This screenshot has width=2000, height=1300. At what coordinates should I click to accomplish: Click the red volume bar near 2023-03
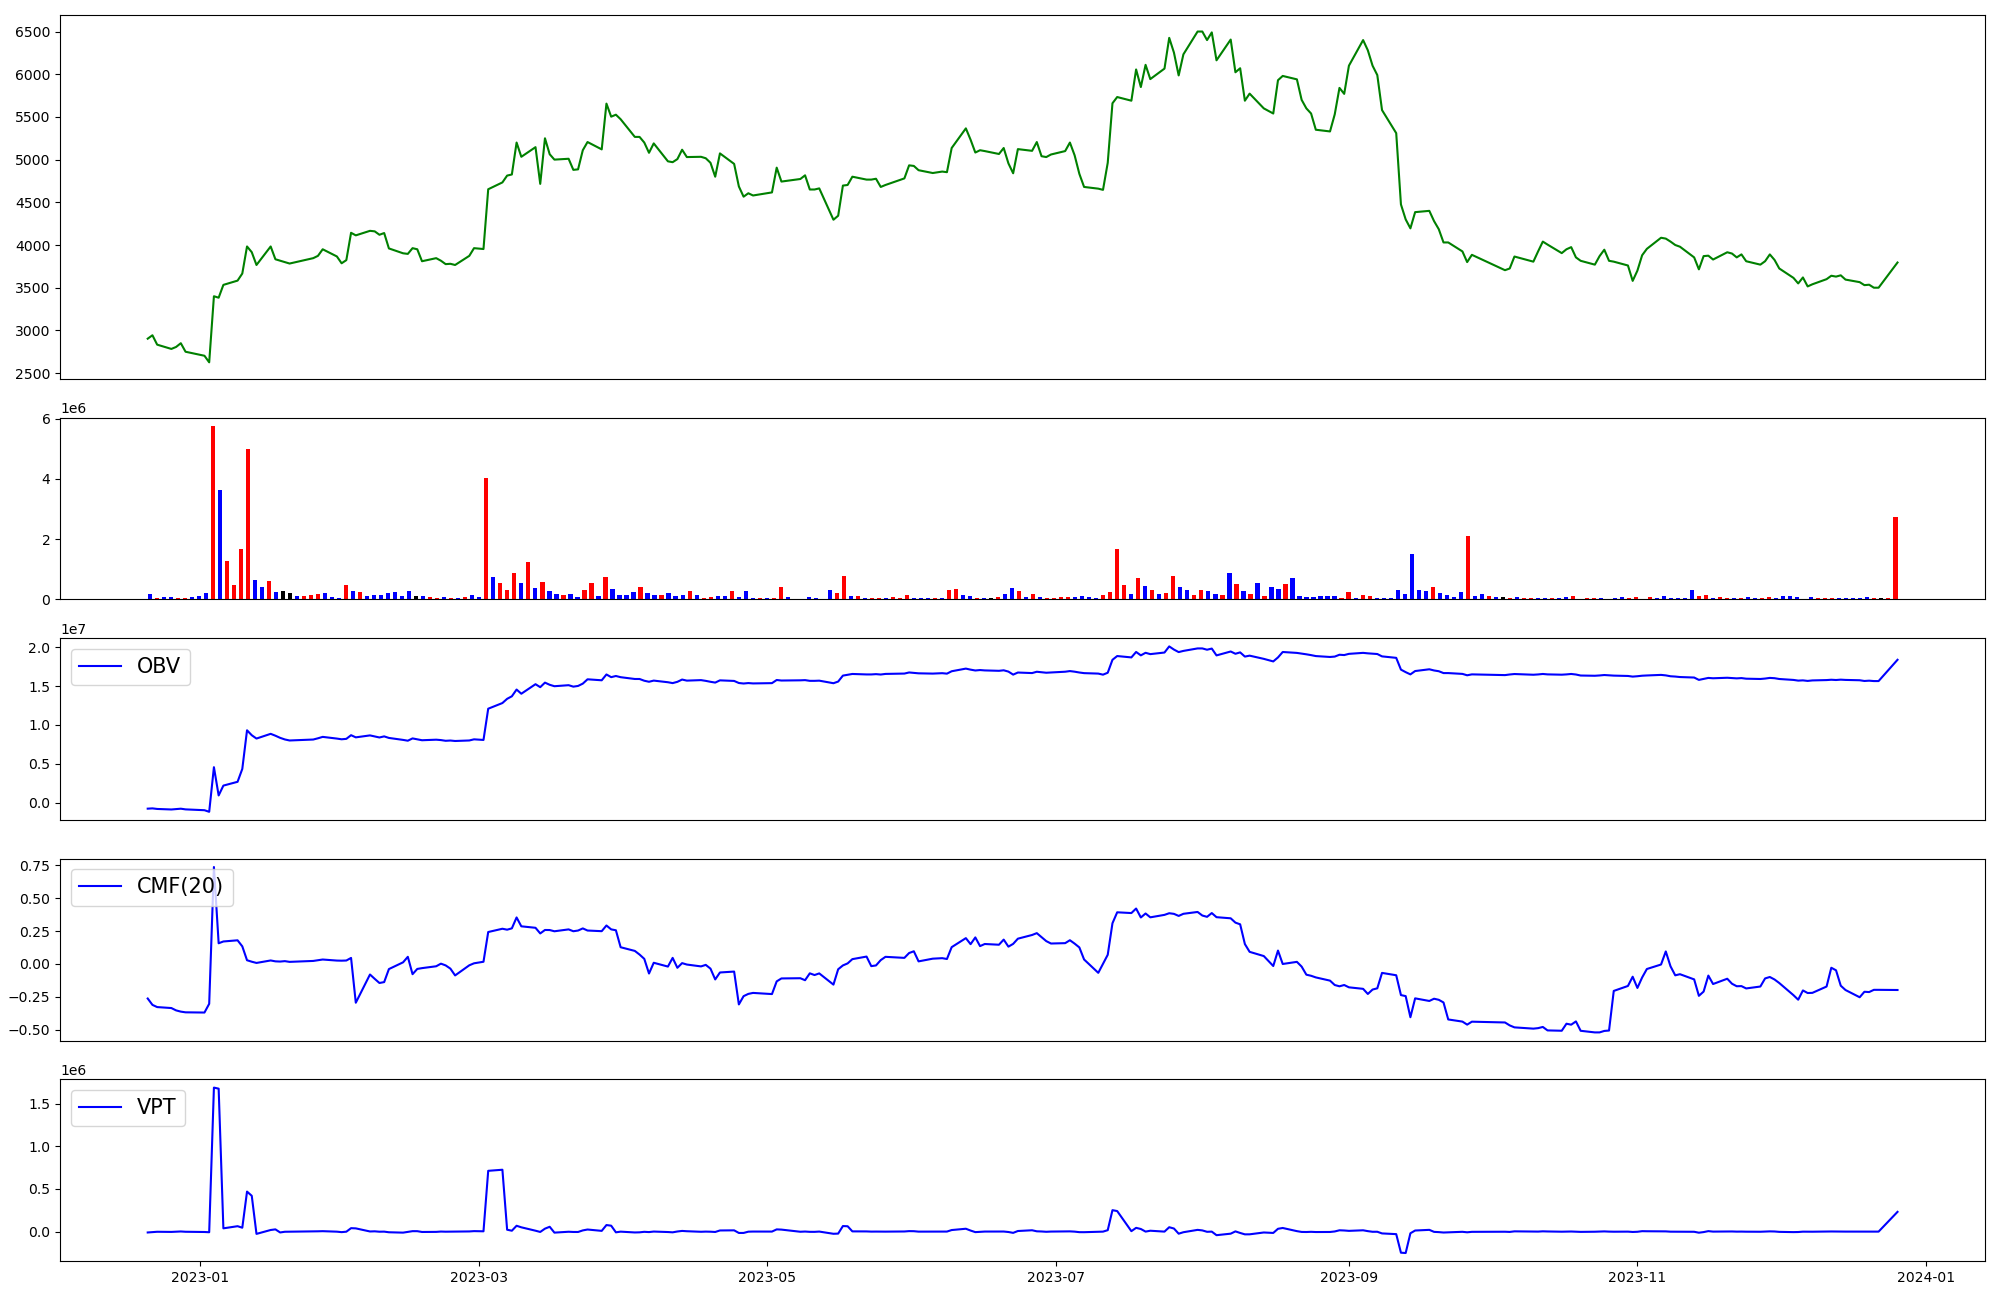point(486,538)
